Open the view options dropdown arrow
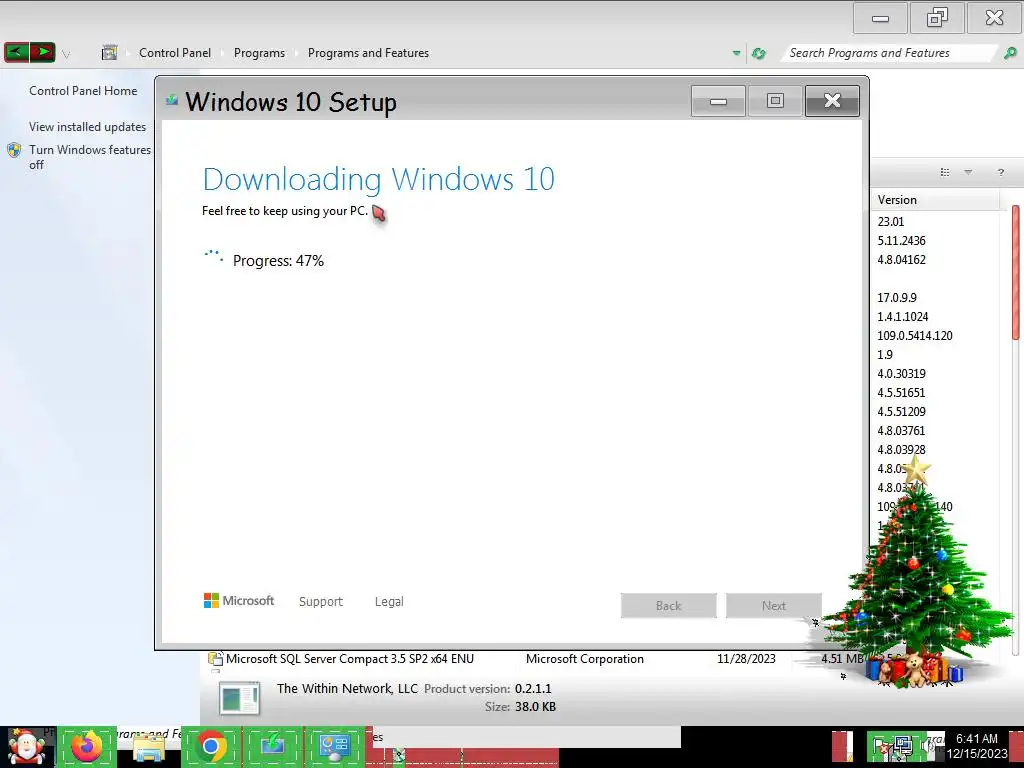Image resolution: width=1024 pixels, height=768 pixels. click(x=968, y=172)
